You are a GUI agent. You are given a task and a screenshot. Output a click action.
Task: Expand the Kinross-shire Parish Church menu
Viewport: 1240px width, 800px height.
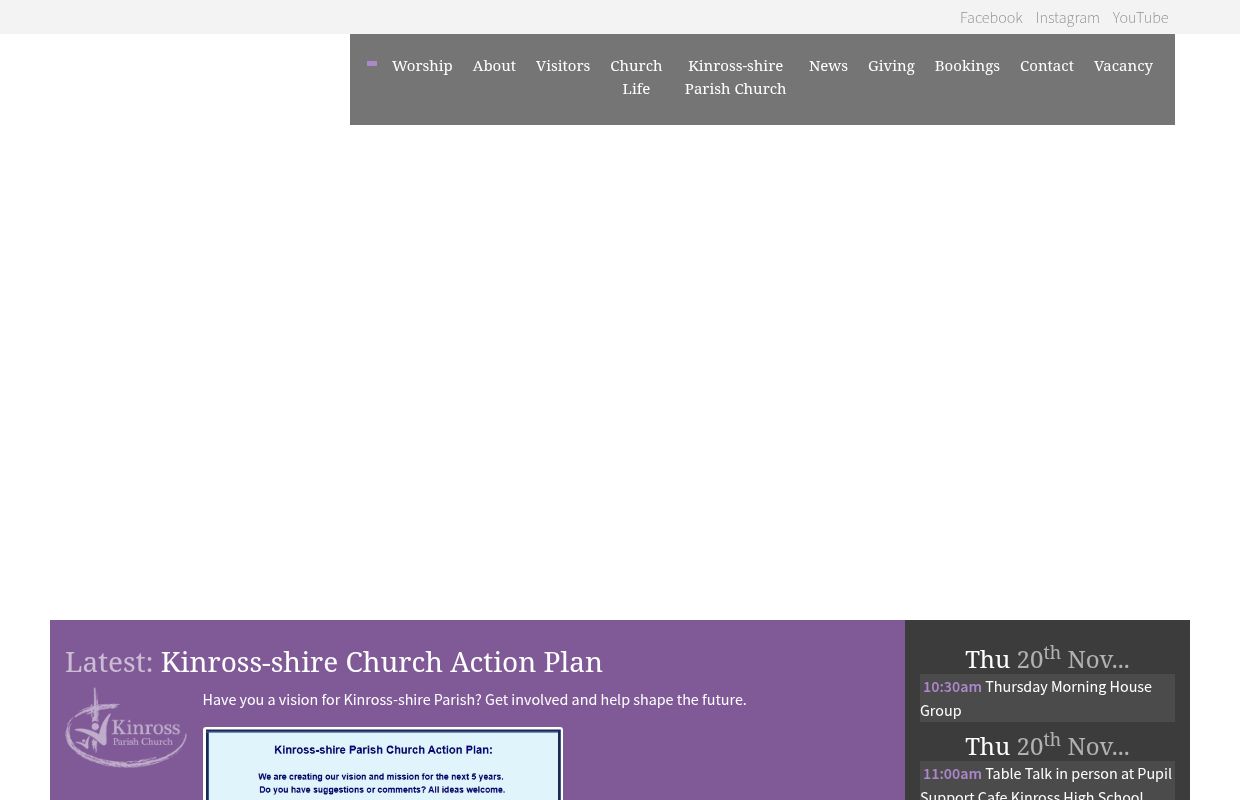pos(735,77)
